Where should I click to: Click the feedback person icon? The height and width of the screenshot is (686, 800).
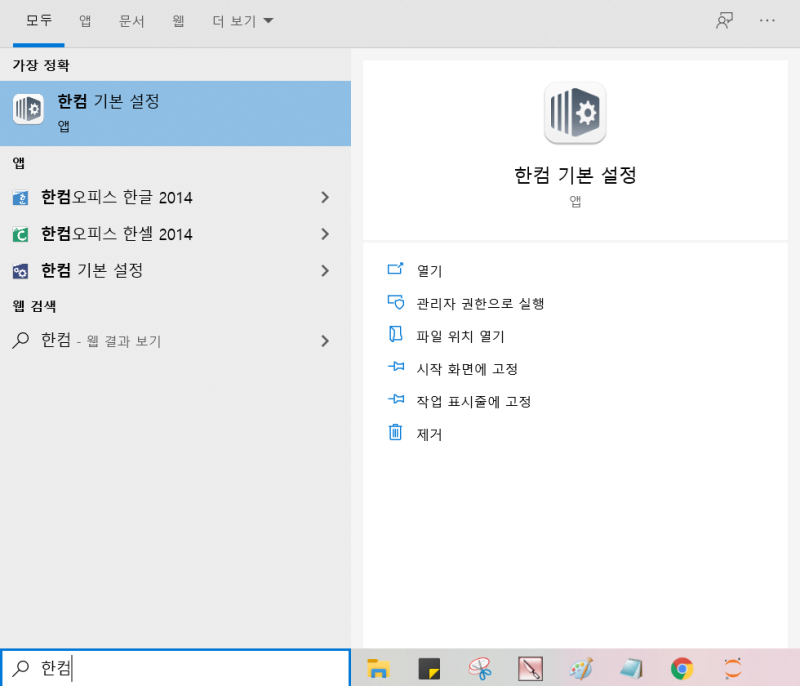point(724,21)
